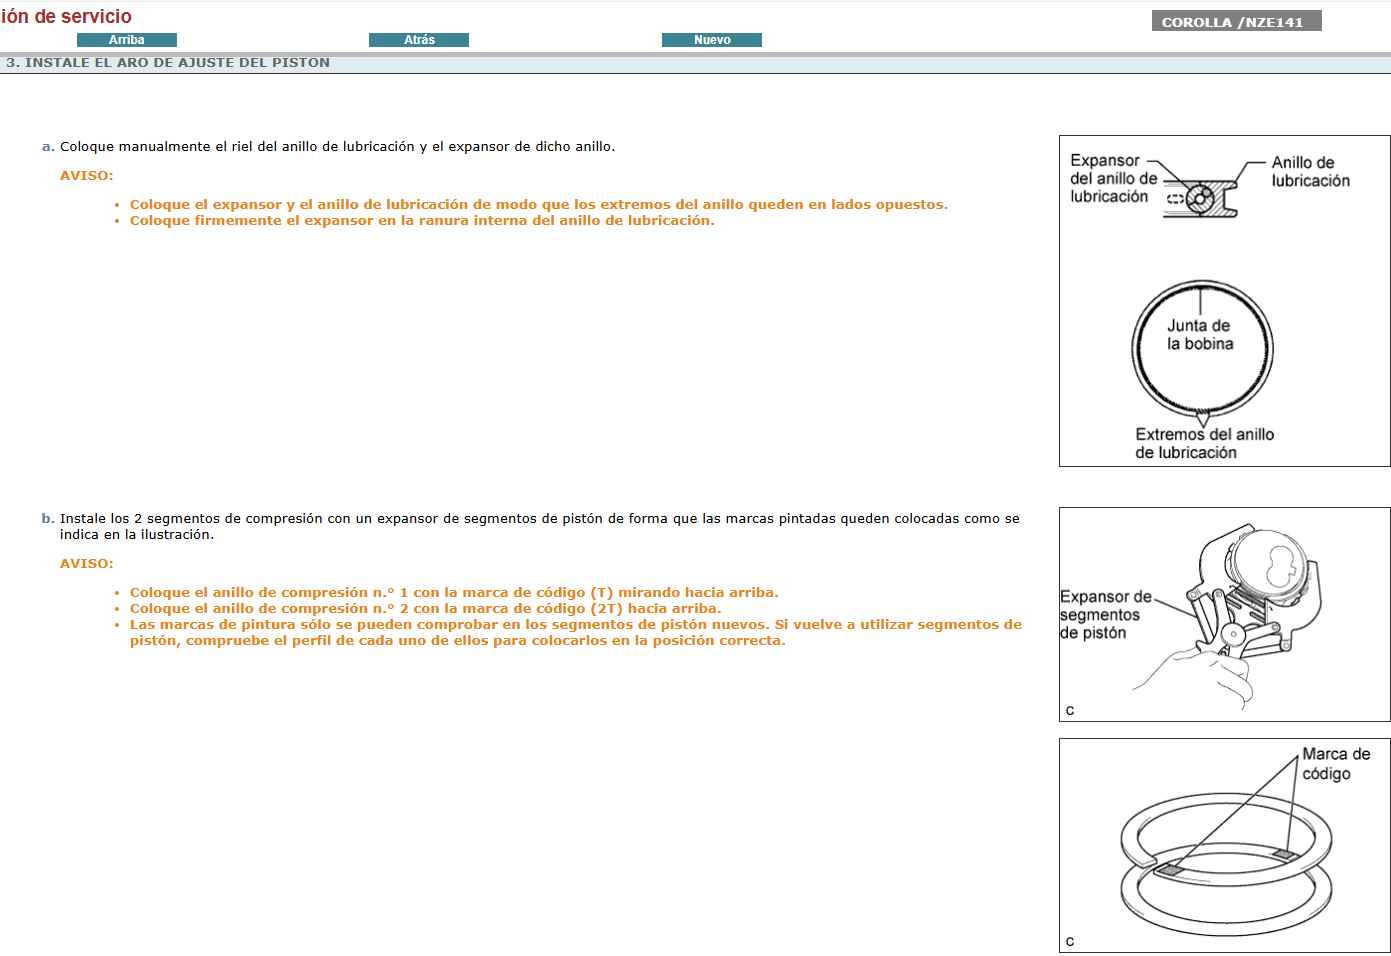Click the 'Marca de código' label
Image resolution: width=1391 pixels, height=956 pixels.
coord(1336,764)
